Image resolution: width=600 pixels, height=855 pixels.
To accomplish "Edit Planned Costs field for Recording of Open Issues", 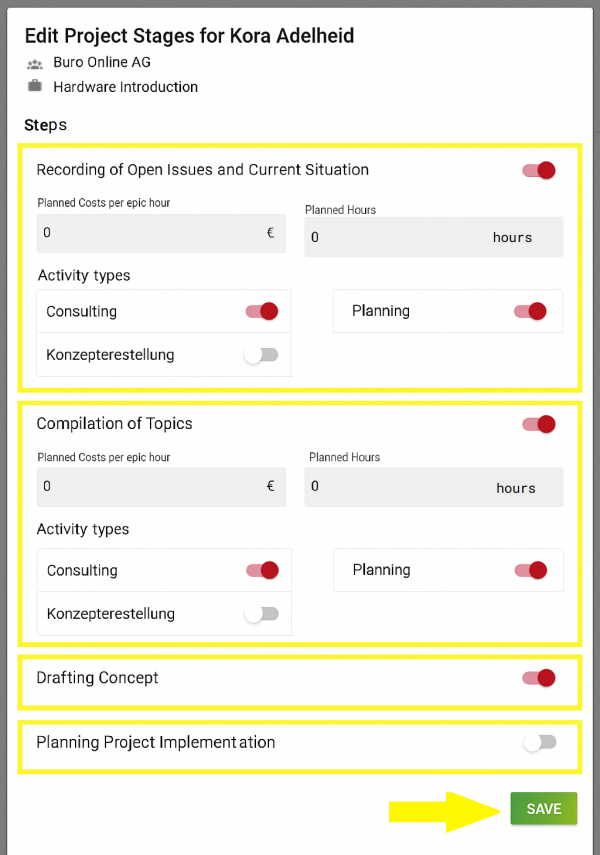I will point(150,233).
